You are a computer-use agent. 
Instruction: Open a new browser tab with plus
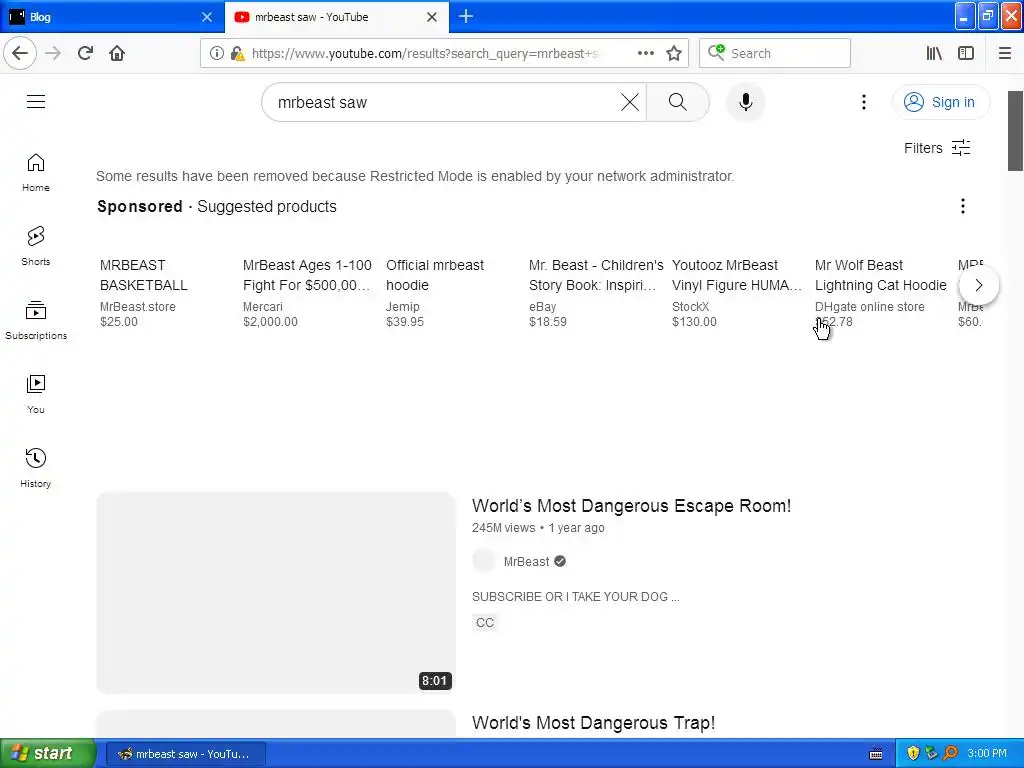pos(466,16)
